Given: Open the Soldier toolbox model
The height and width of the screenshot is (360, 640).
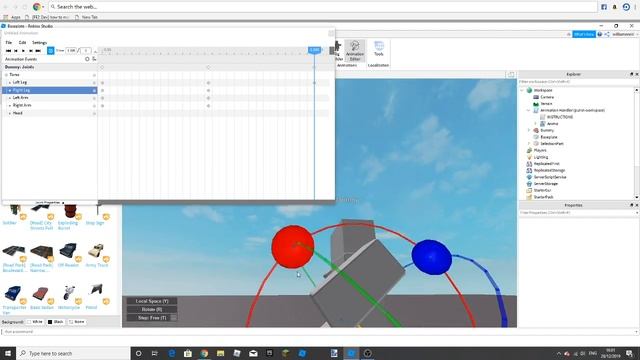Looking at the screenshot, I should (x=13, y=213).
